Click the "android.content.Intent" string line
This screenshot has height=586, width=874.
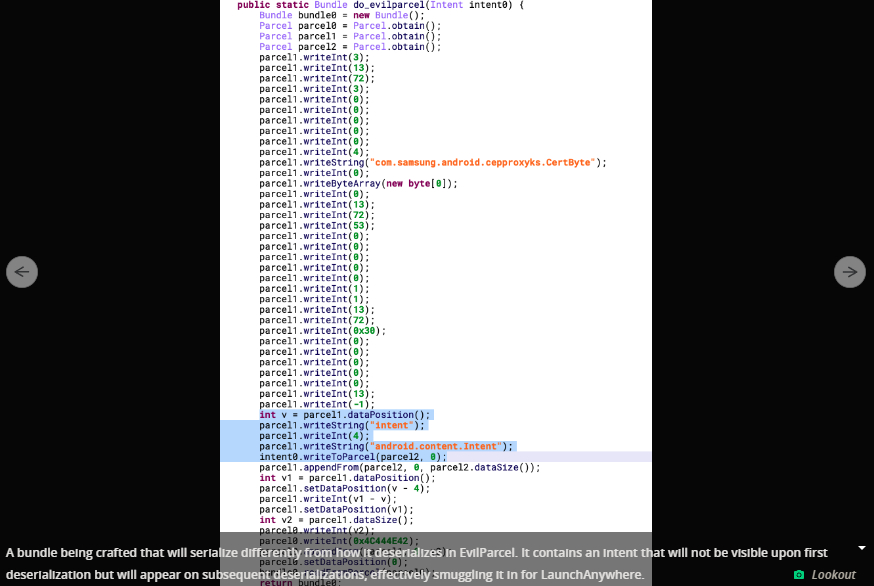(386, 447)
